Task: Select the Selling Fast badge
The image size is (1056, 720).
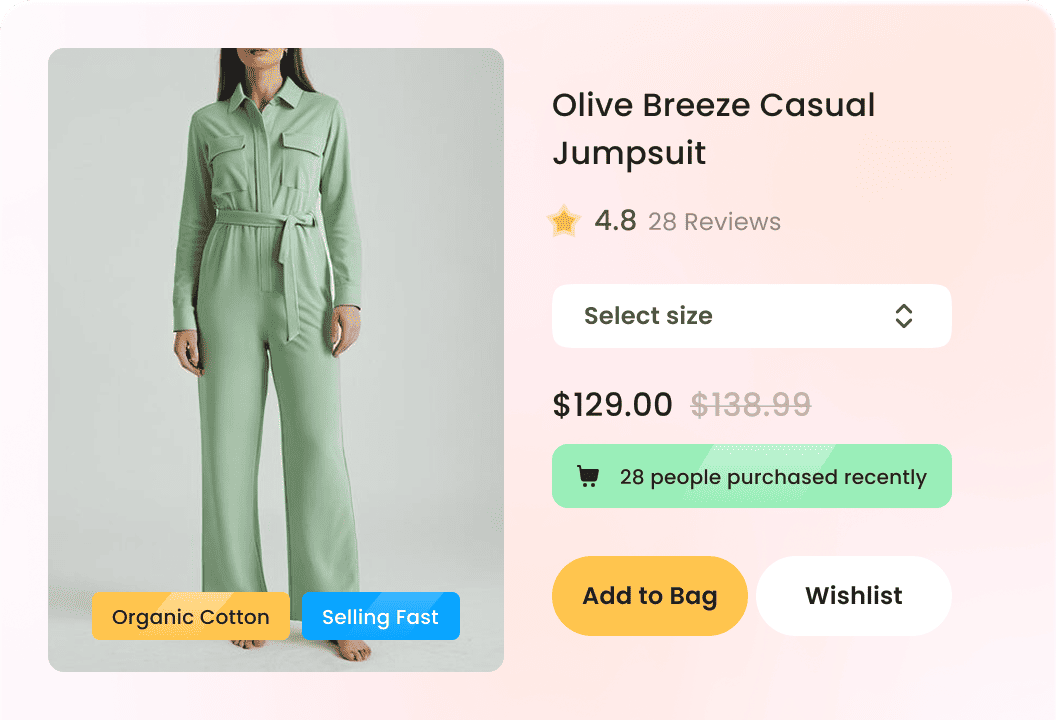Action: click(x=380, y=617)
